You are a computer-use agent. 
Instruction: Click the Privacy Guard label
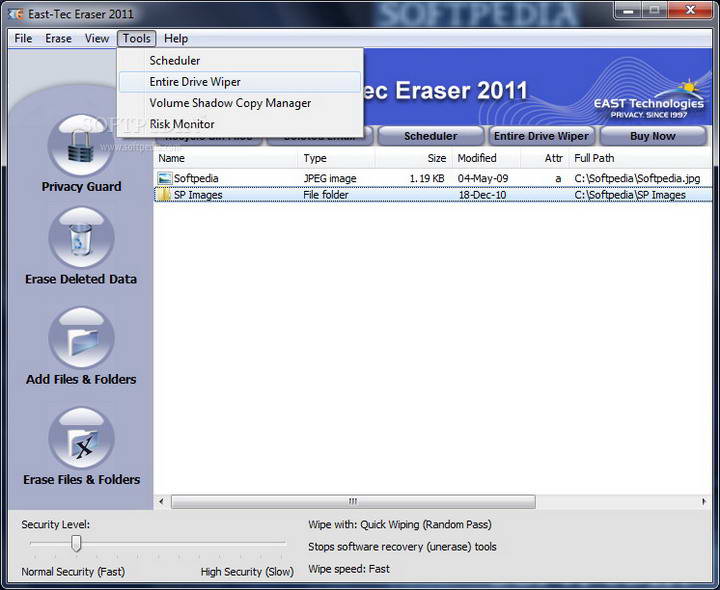(81, 186)
